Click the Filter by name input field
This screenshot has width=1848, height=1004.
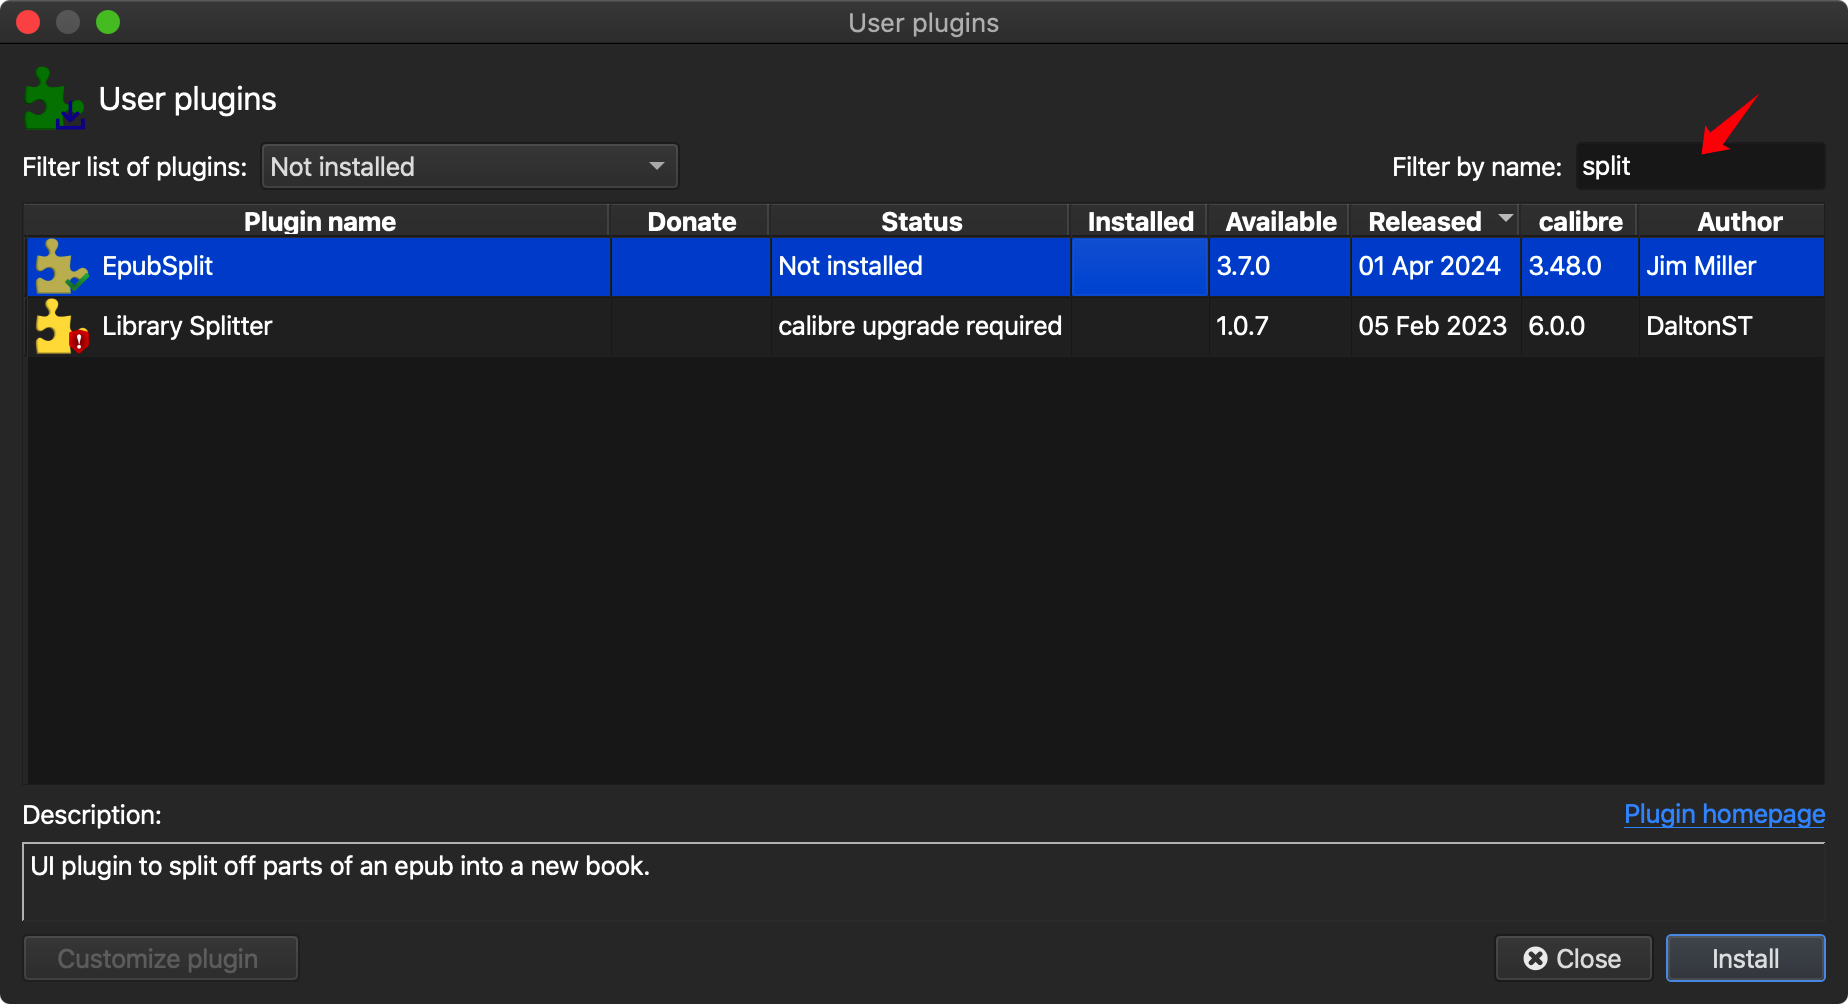pyautogui.click(x=1700, y=166)
